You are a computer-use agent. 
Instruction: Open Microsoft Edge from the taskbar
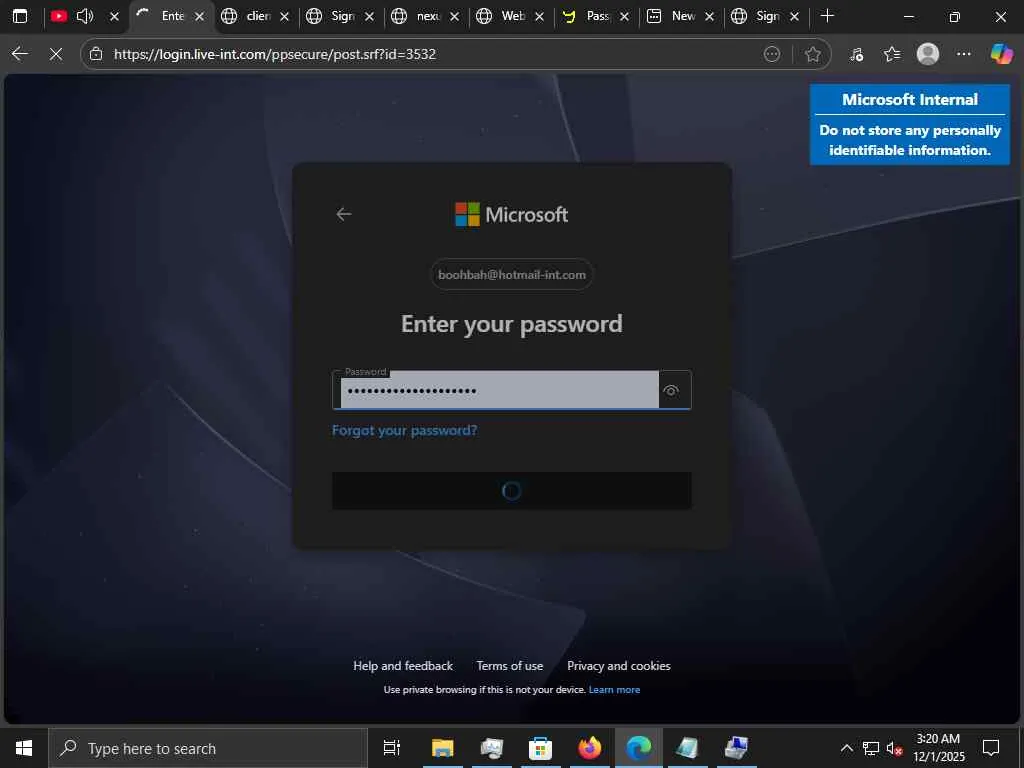[x=639, y=748]
